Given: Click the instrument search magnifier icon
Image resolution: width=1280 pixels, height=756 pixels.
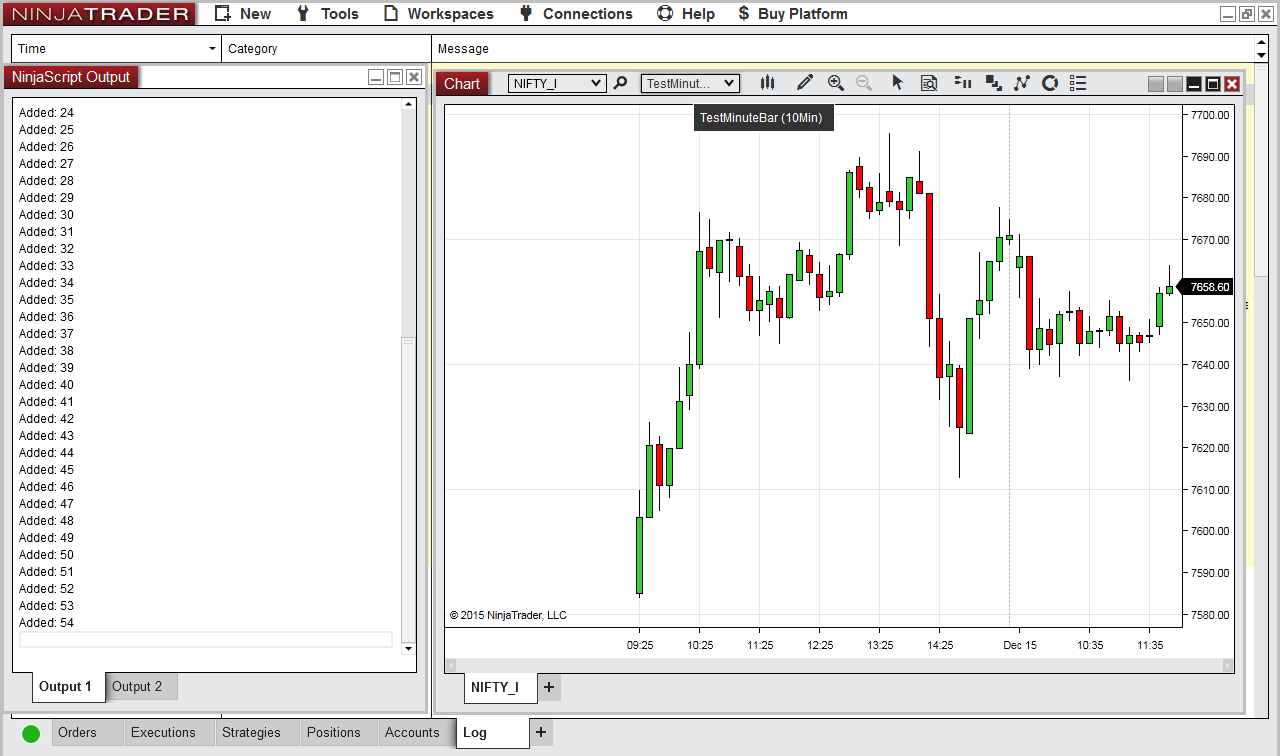Looking at the screenshot, I should click(620, 83).
